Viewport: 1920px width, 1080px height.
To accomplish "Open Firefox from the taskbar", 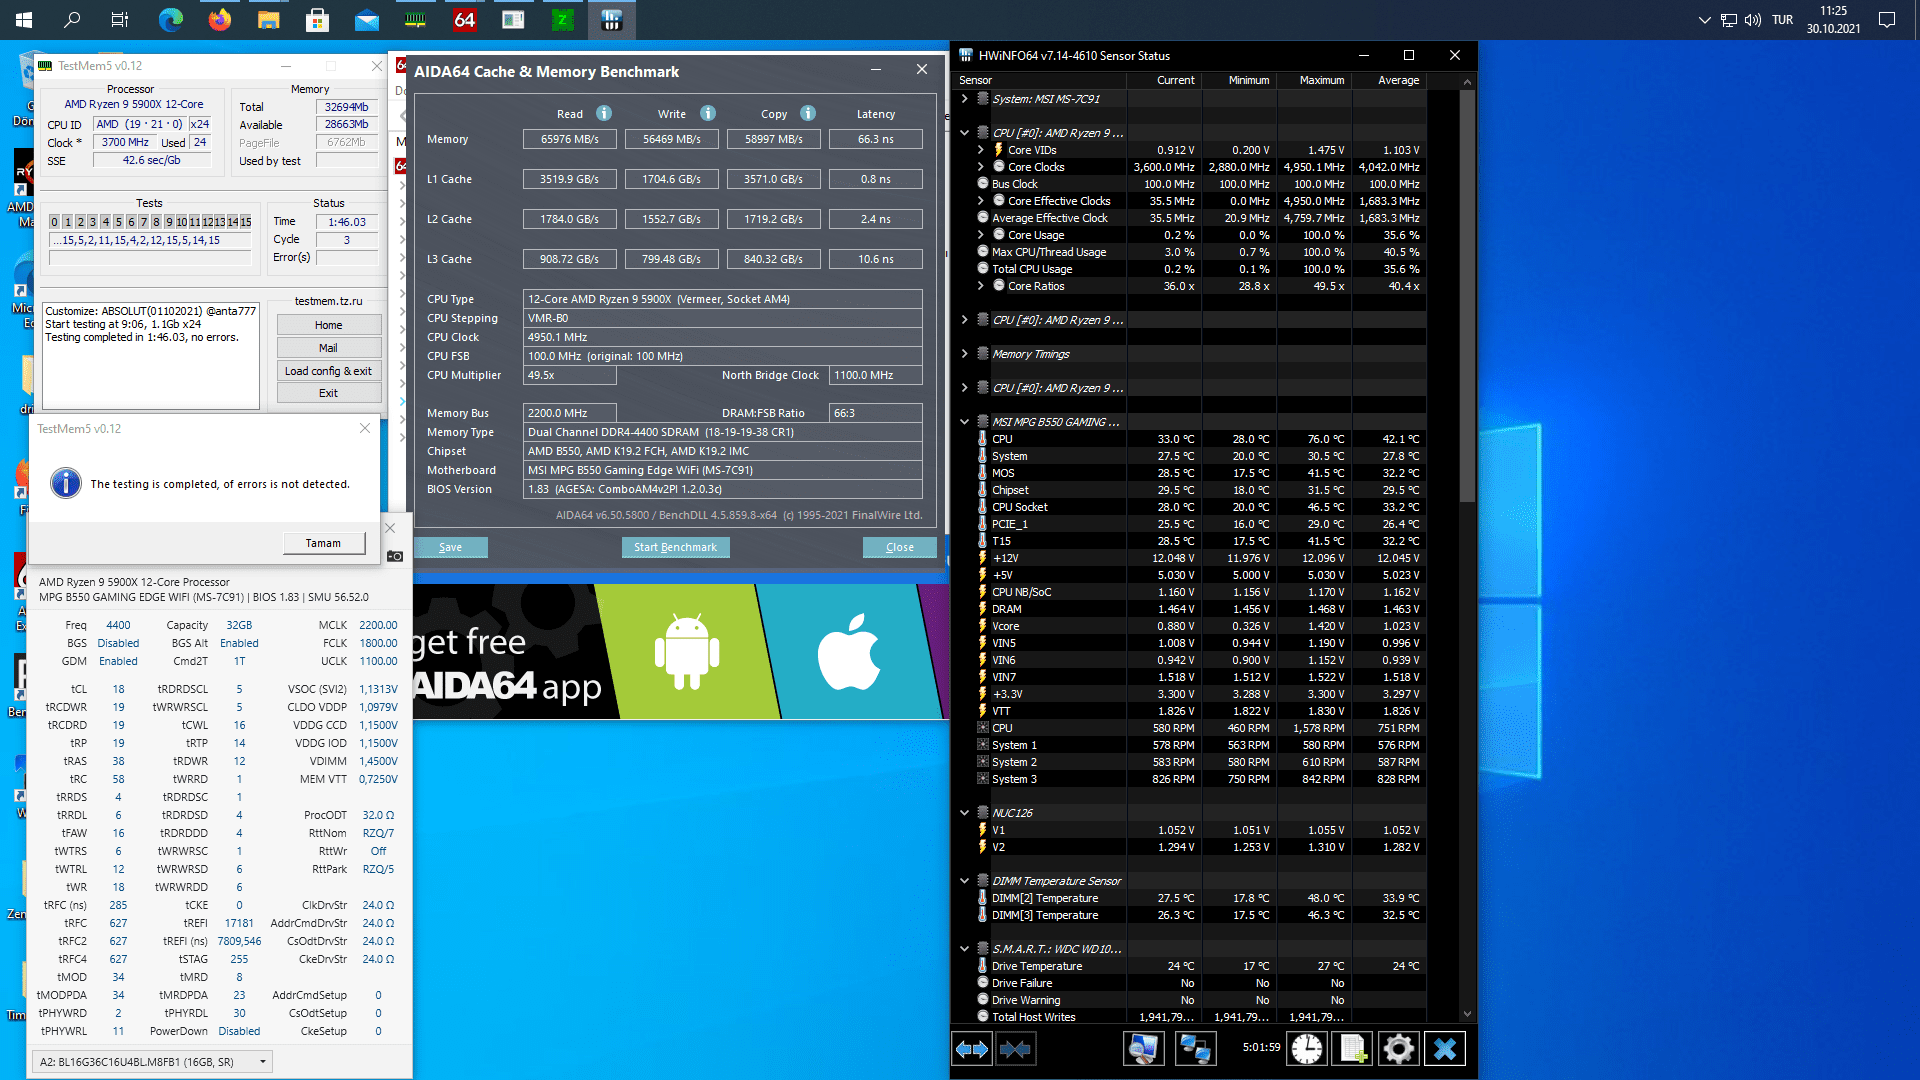I will tap(219, 20).
